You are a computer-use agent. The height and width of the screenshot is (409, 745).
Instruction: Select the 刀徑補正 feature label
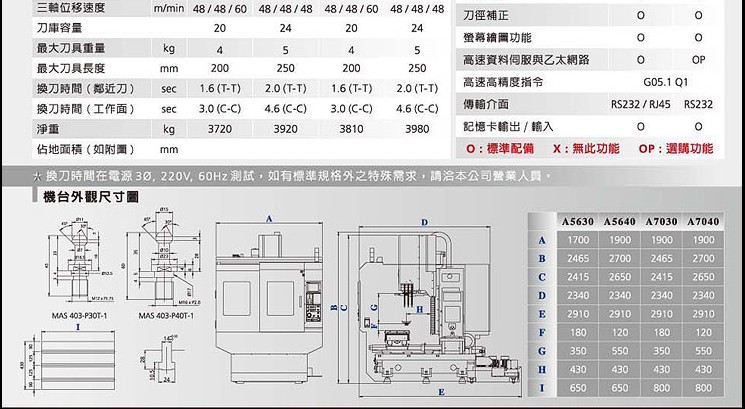(x=486, y=16)
